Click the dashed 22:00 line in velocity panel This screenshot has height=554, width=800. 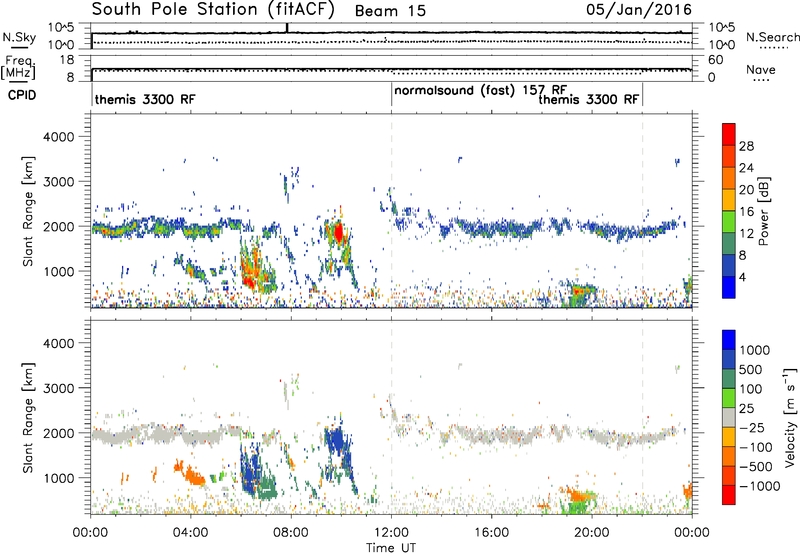642,417
